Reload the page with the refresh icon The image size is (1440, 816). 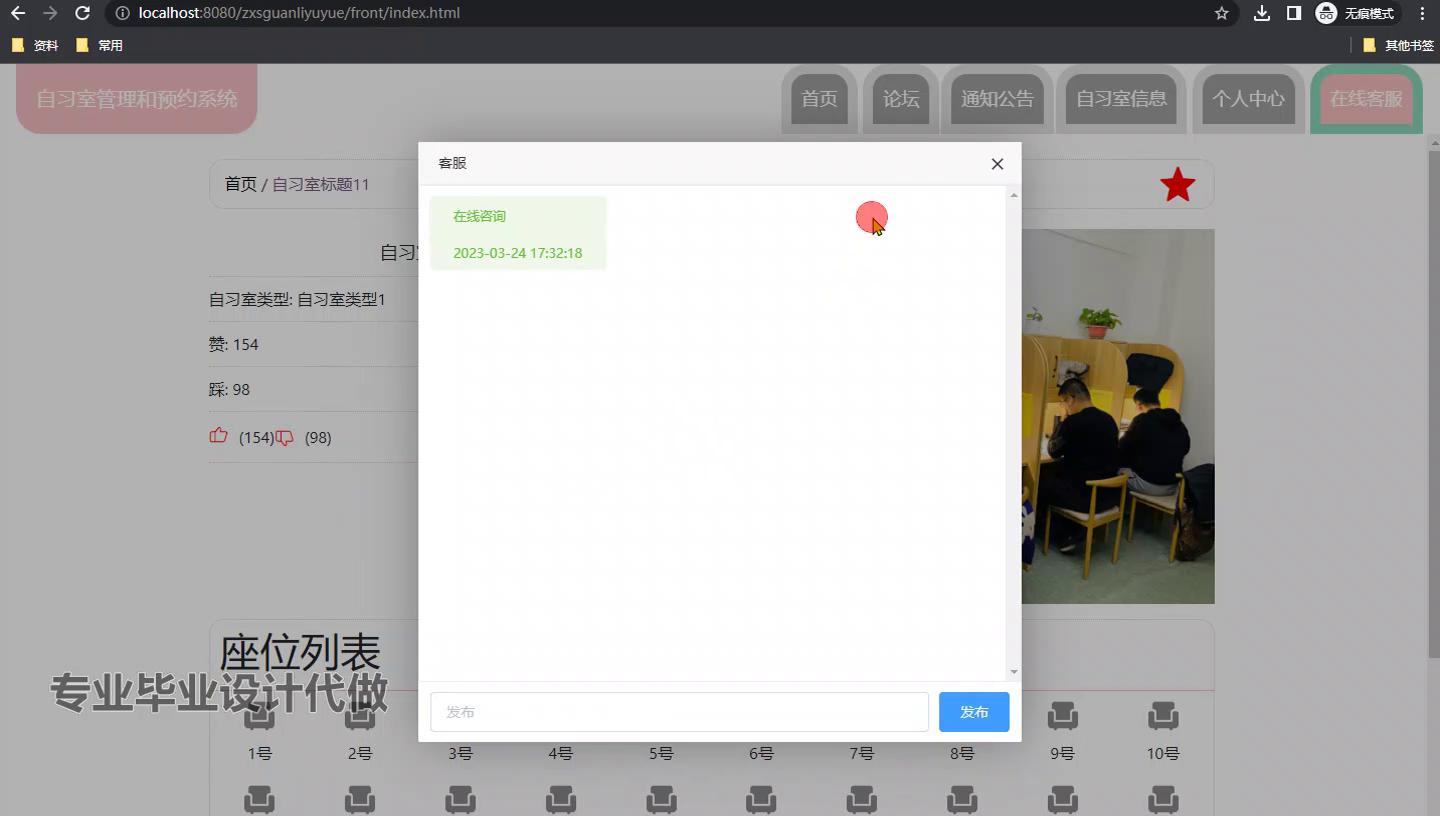point(83,13)
